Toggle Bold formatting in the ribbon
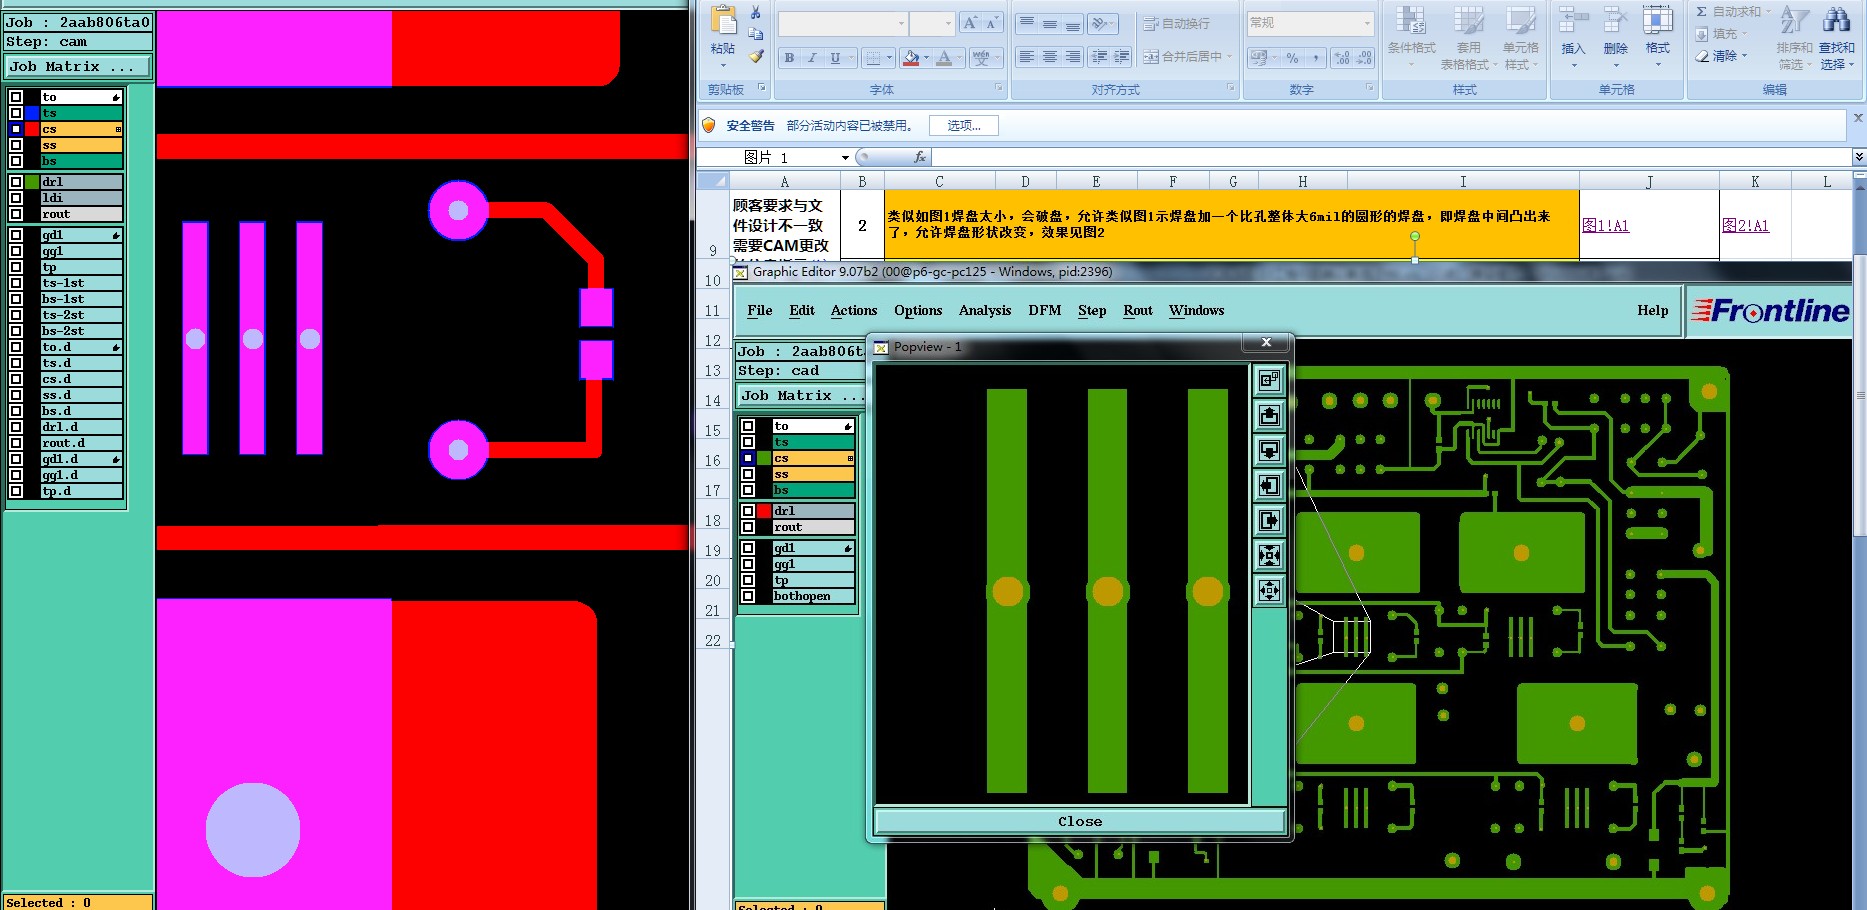This screenshot has height=910, width=1867. (x=789, y=58)
